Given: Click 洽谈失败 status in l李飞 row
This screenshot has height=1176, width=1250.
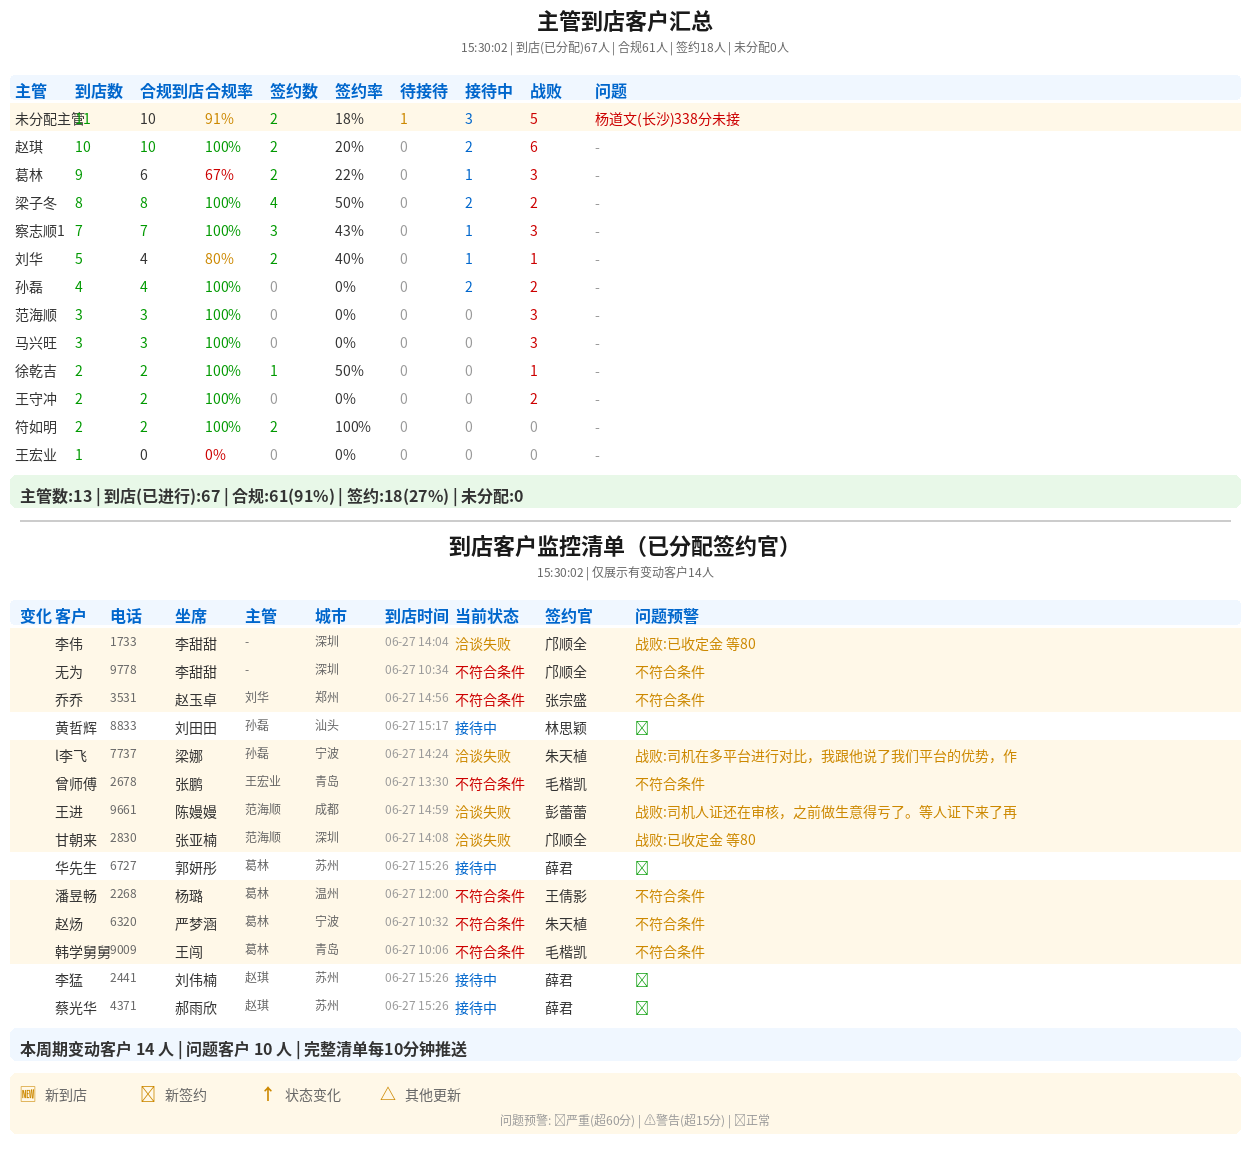Looking at the screenshot, I should [483, 756].
